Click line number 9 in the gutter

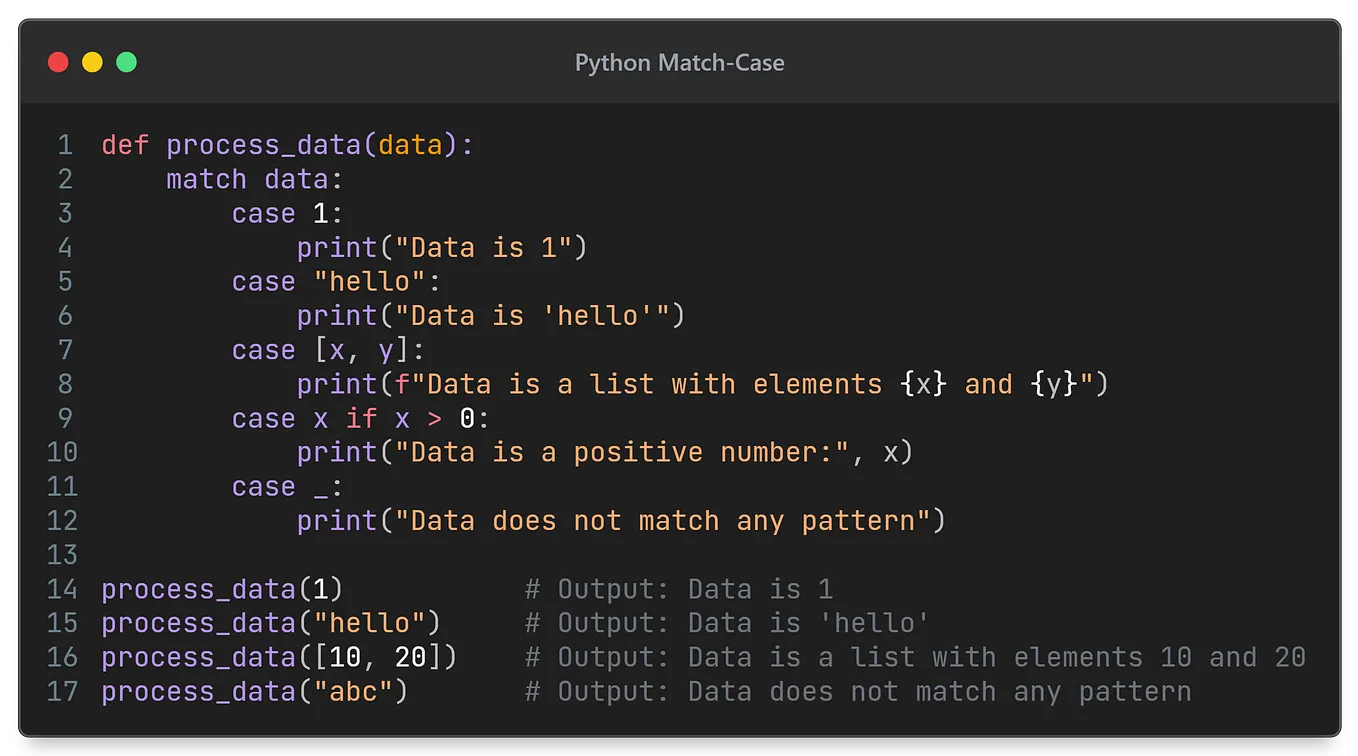[x=65, y=418]
